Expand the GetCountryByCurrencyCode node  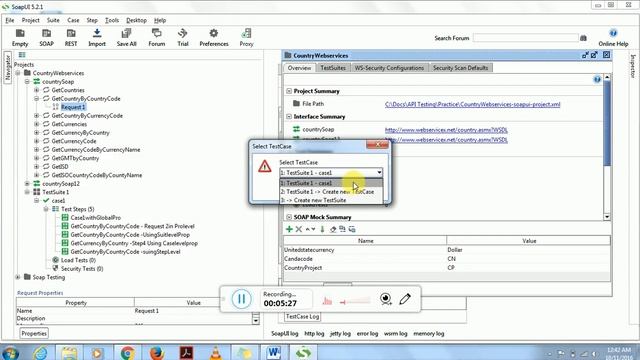37,116
